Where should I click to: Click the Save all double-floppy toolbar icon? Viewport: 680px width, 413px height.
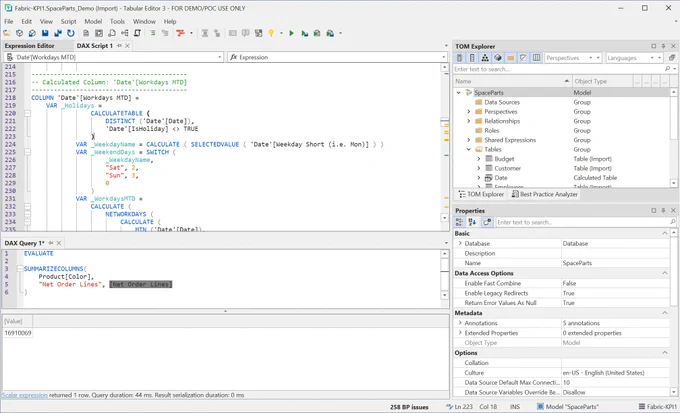(x=58, y=33)
